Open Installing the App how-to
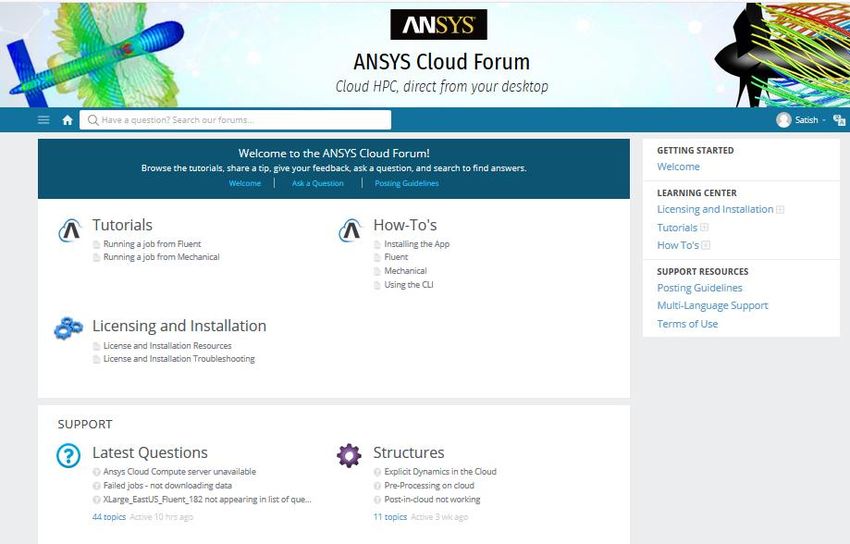This screenshot has height=544, width=850. (416, 244)
